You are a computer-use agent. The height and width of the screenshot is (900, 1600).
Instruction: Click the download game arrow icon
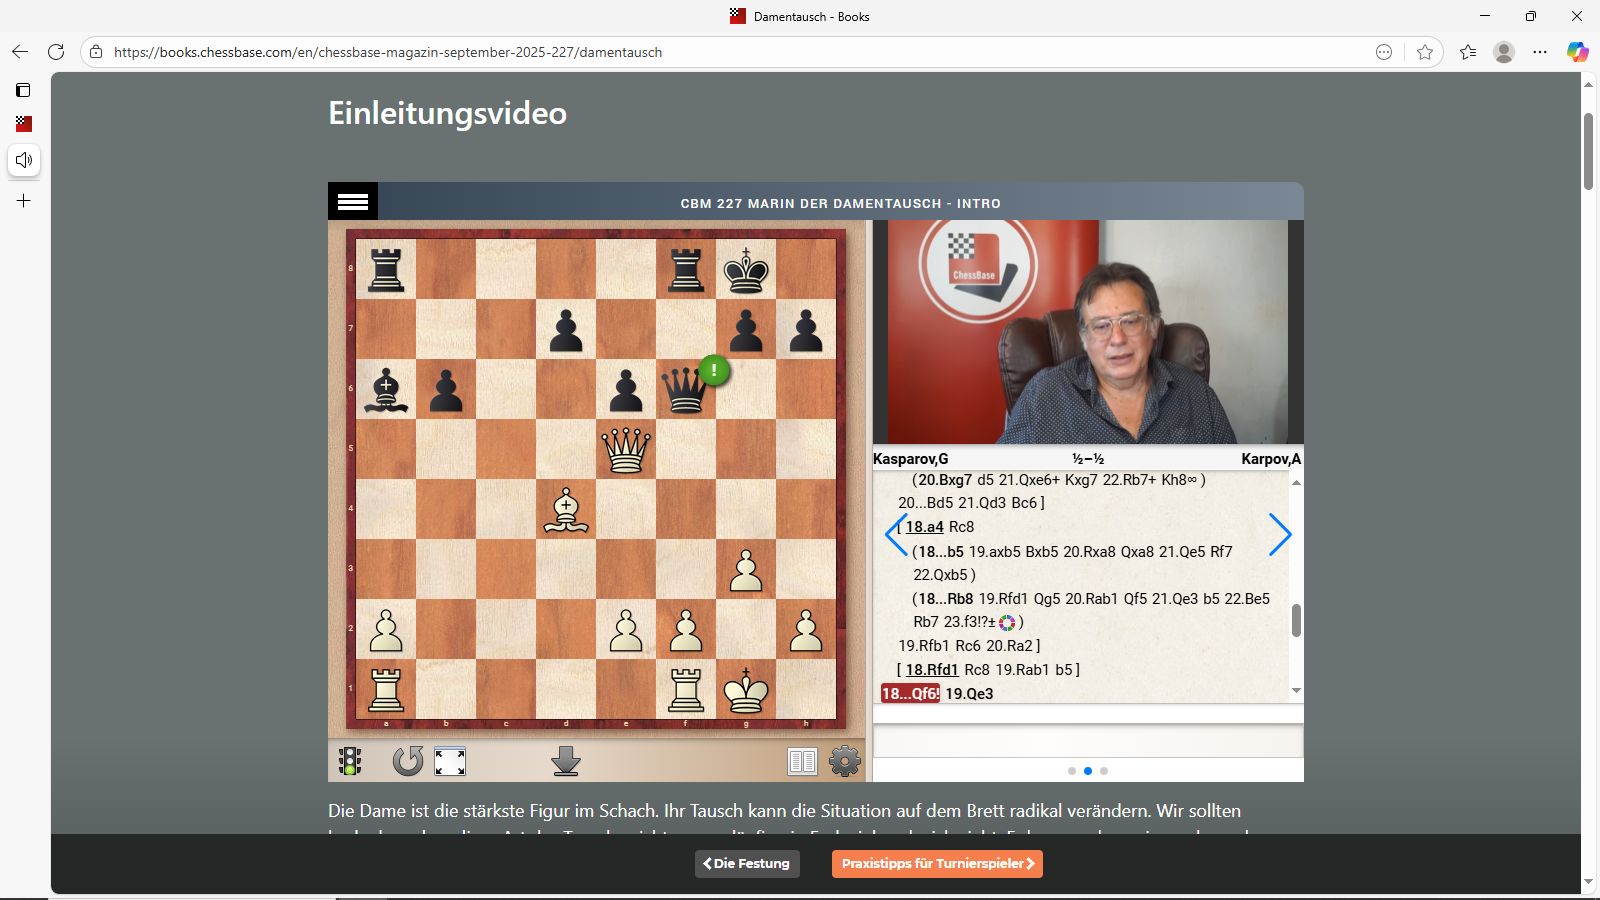[x=566, y=761]
